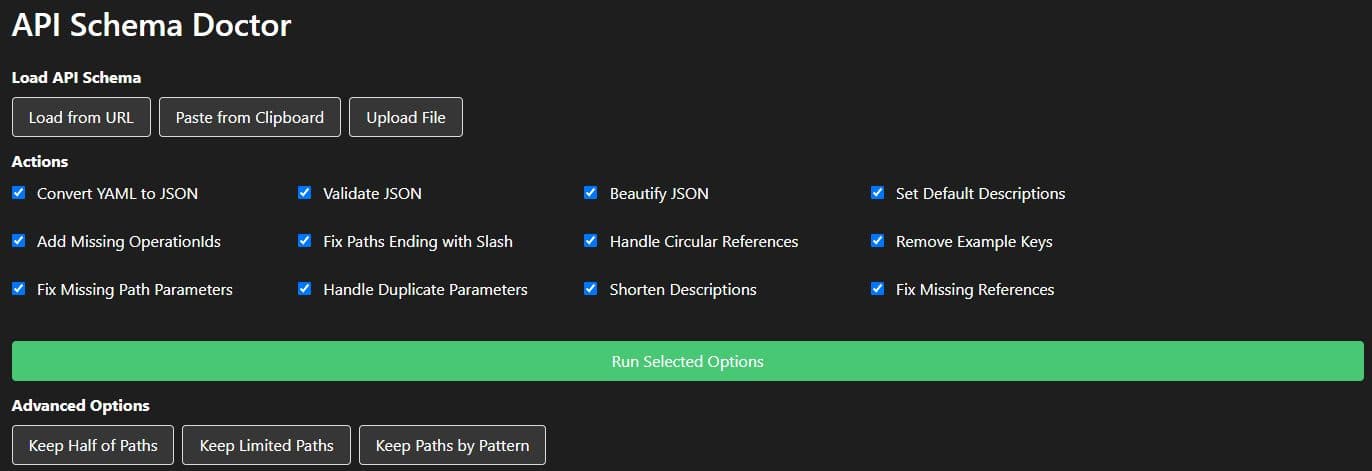Click the API Schema Doctor heading
This screenshot has height=471, width=1372.
(151, 26)
